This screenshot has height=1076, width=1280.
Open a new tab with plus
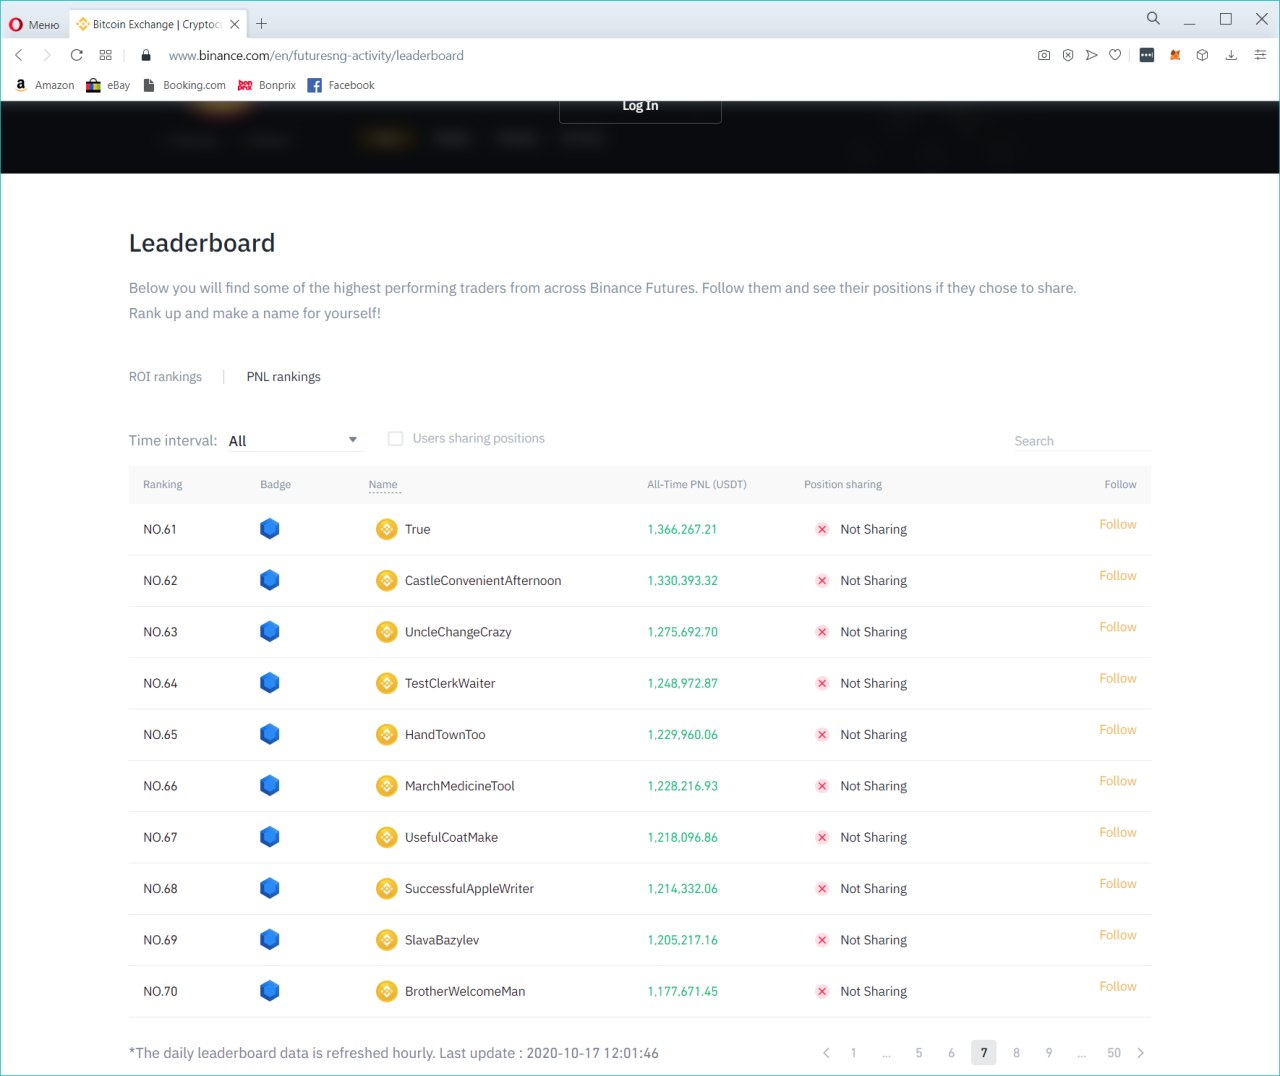(x=261, y=24)
